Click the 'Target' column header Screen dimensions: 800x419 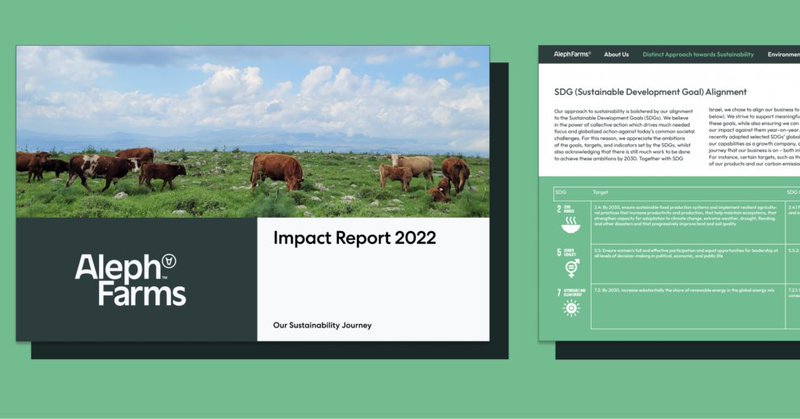[x=600, y=192]
